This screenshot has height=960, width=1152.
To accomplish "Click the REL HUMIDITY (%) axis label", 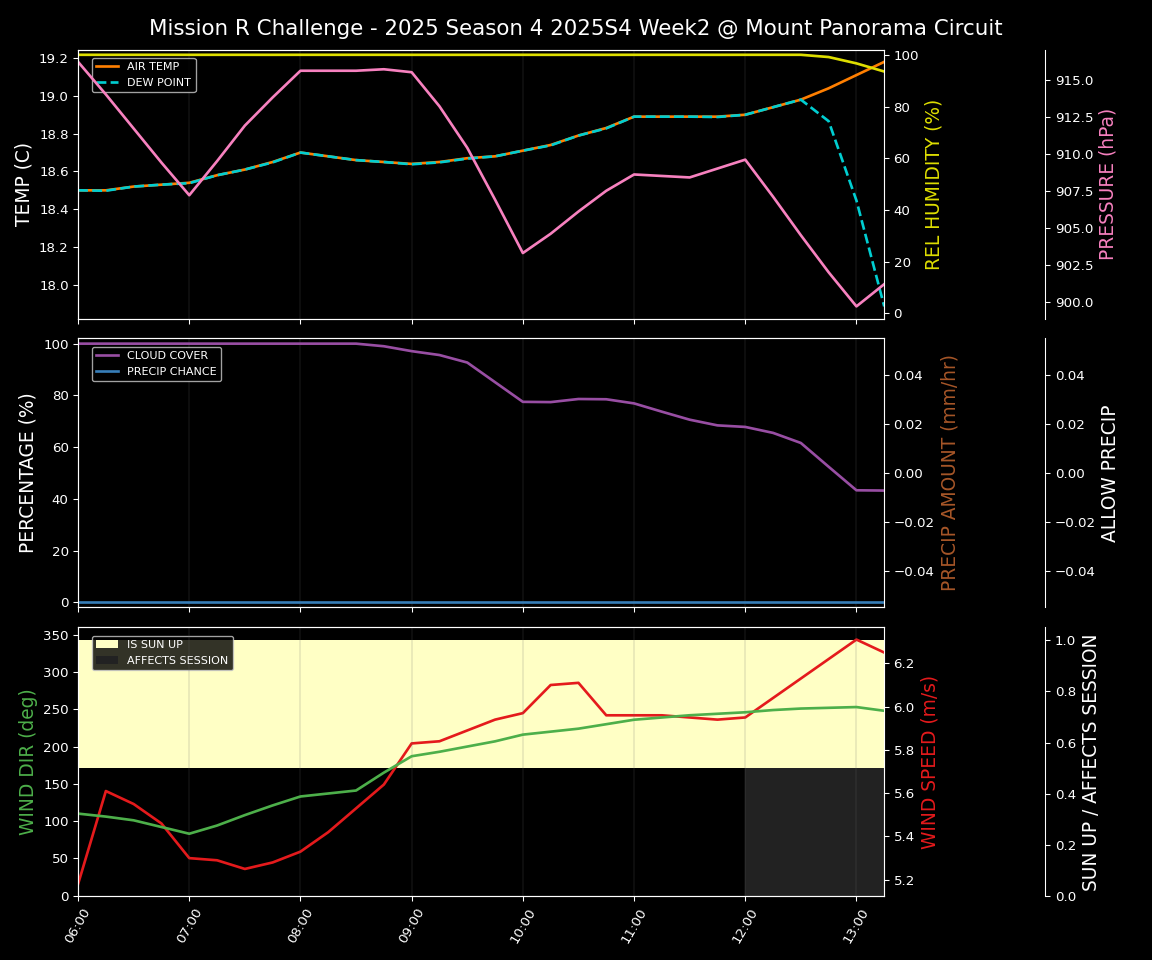I will 933,185.
